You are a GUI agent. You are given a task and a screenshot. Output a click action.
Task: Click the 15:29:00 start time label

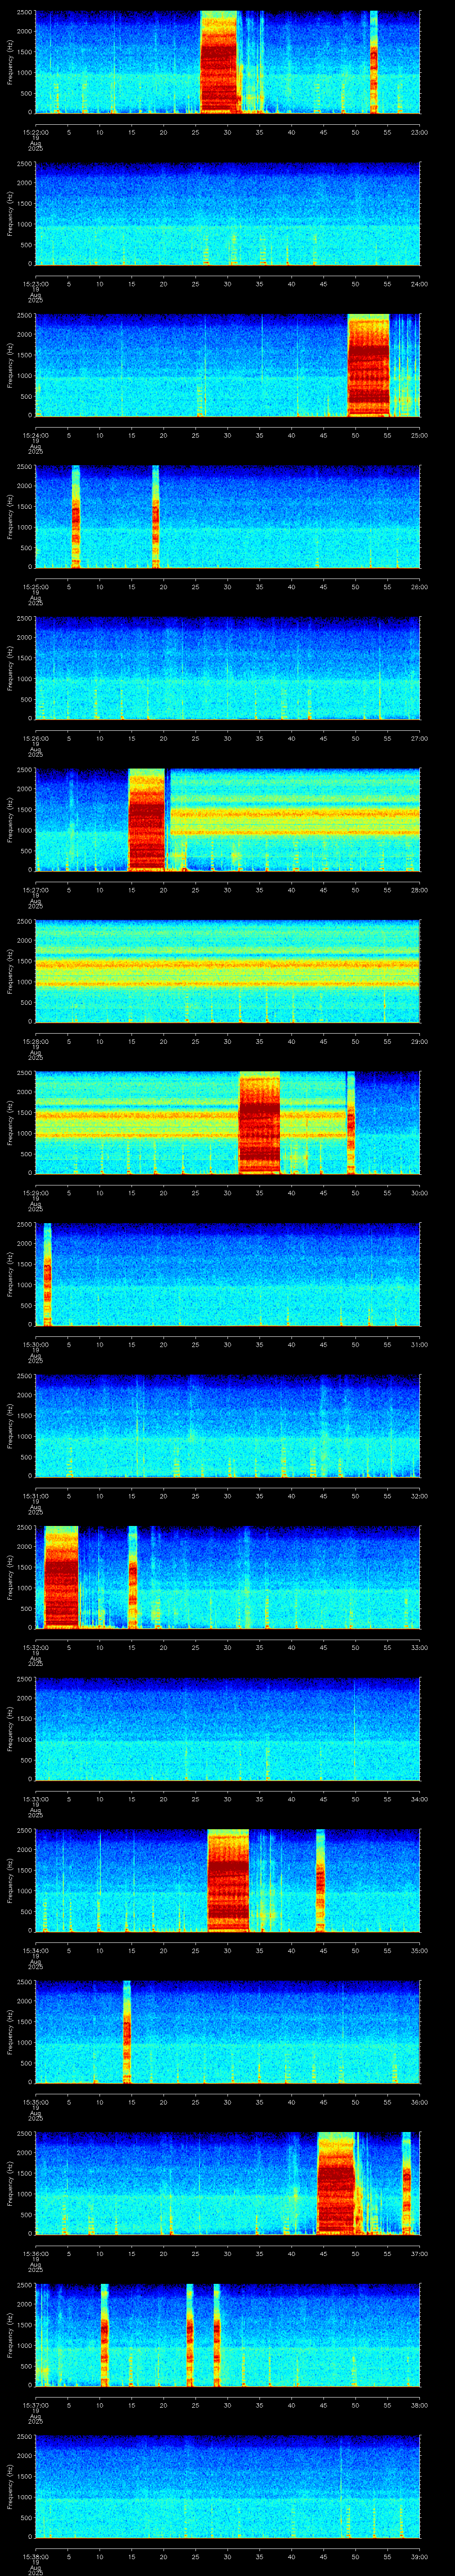click(x=35, y=1193)
